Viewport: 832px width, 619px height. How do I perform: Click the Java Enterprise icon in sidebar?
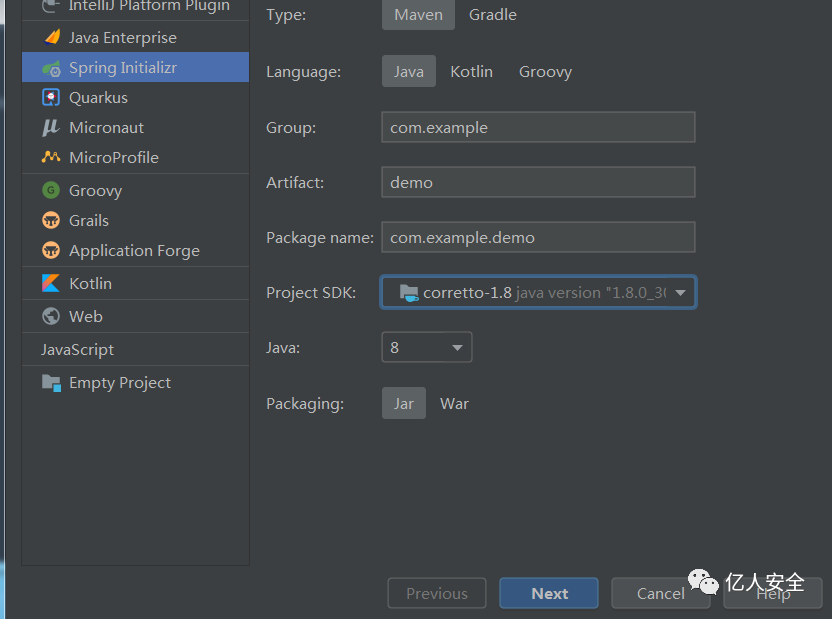(51, 38)
